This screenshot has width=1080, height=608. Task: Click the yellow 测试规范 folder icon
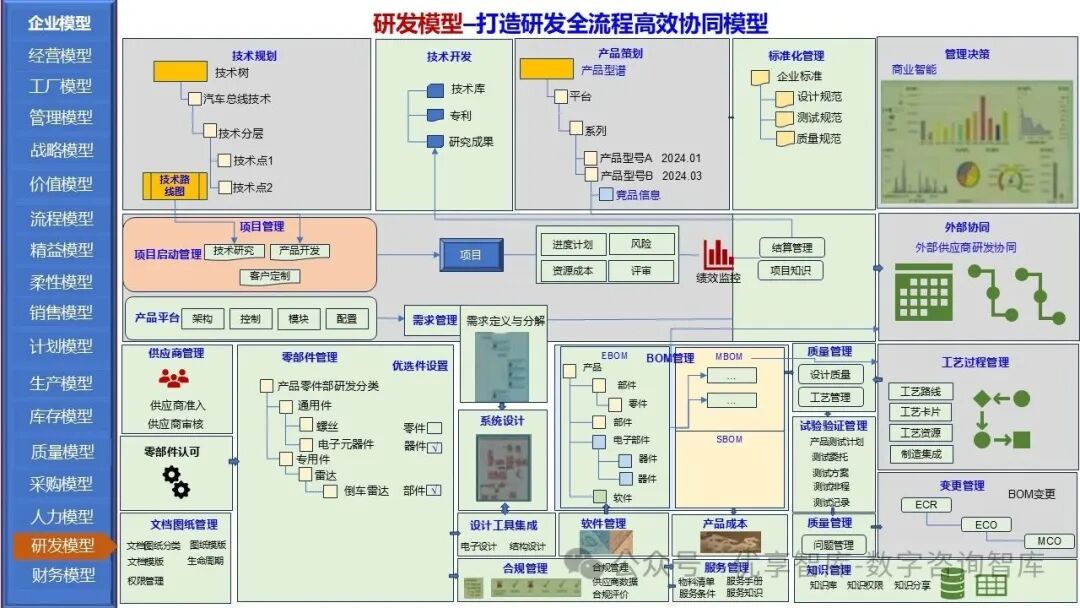[785, 119]
